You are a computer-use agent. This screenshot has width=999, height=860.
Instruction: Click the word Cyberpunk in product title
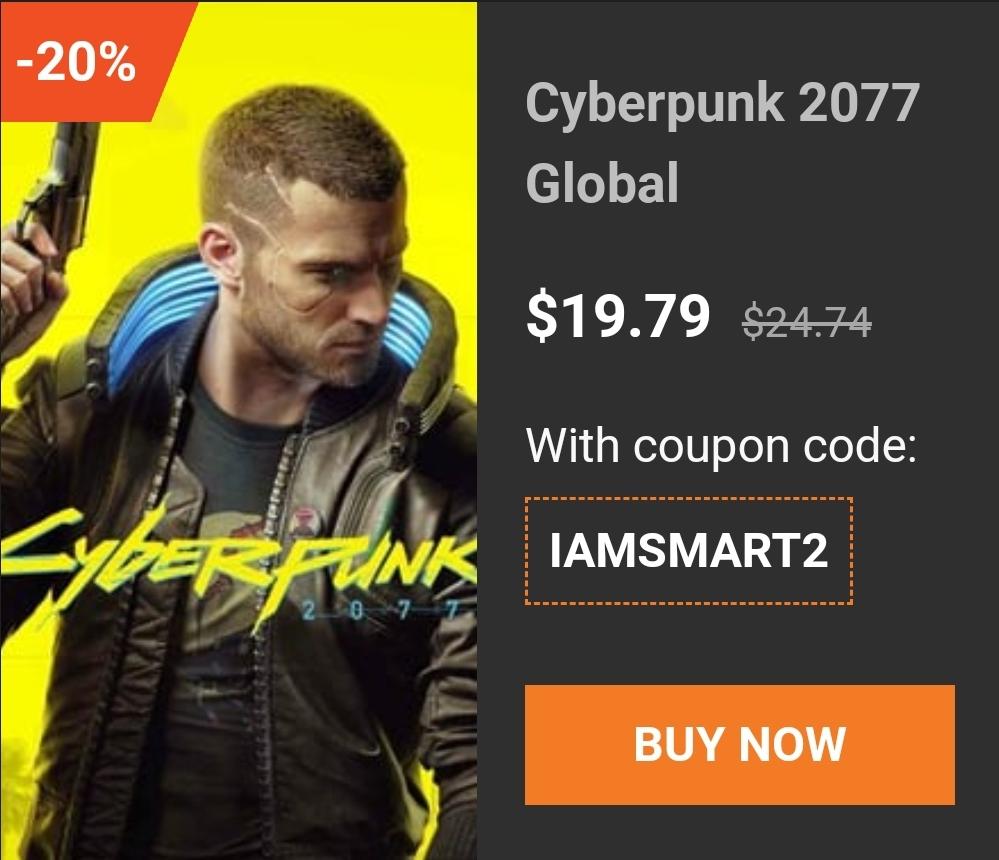655,103
